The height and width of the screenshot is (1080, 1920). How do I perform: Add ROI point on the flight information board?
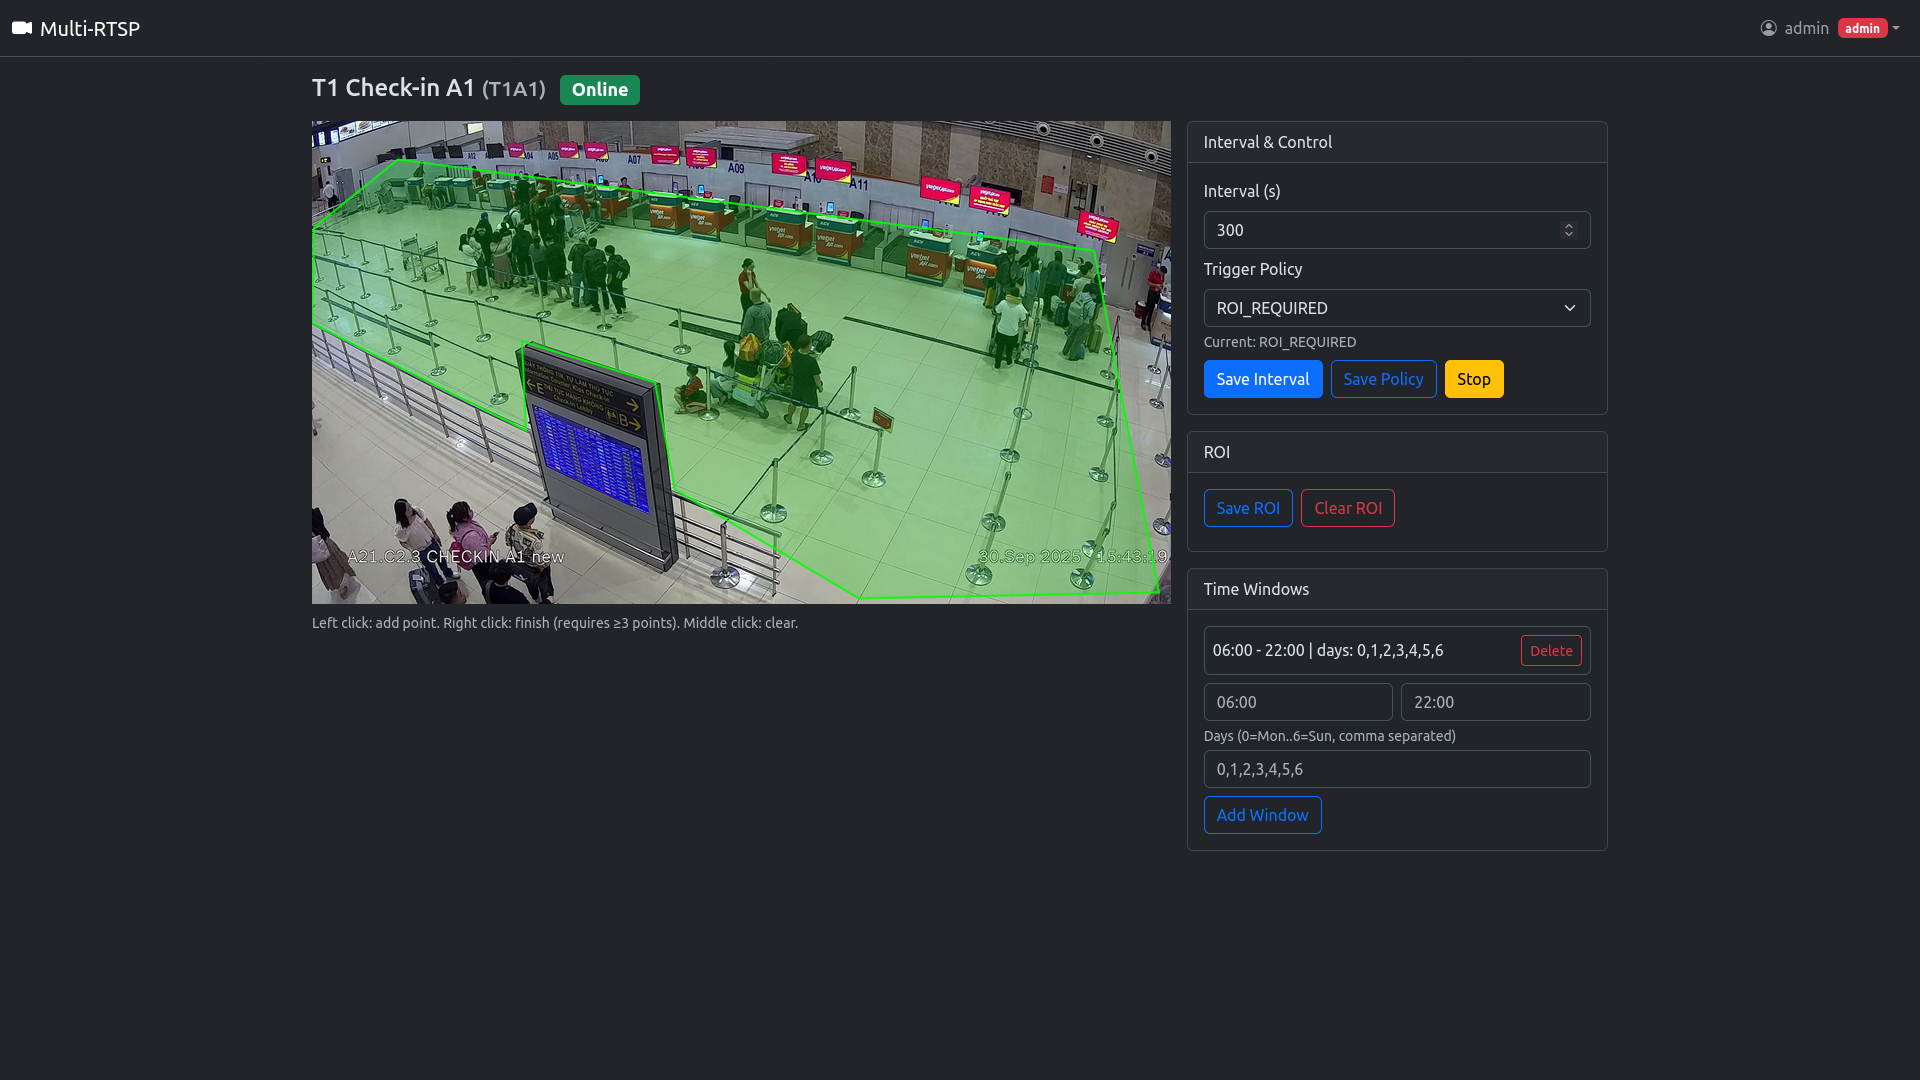[x=592, y=455]
